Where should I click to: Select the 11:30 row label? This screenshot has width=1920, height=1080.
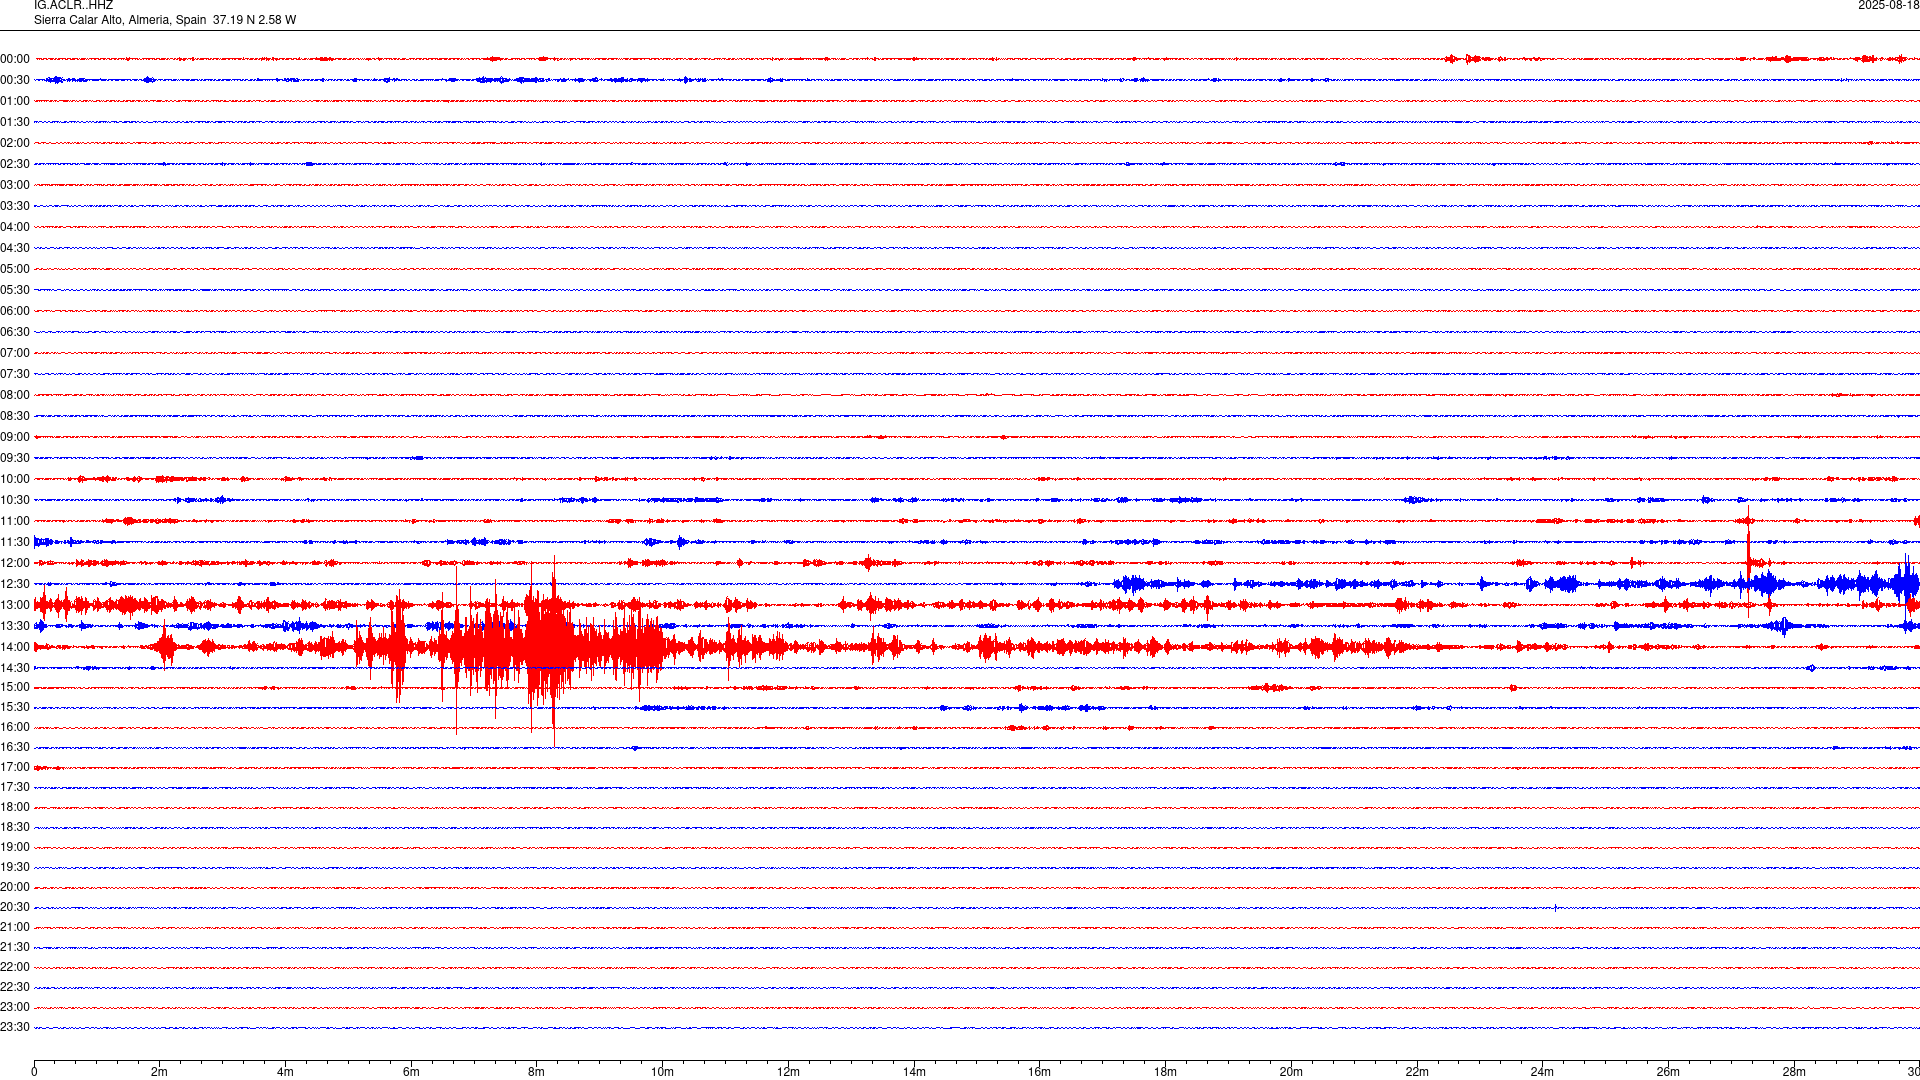tap(15, 542)
